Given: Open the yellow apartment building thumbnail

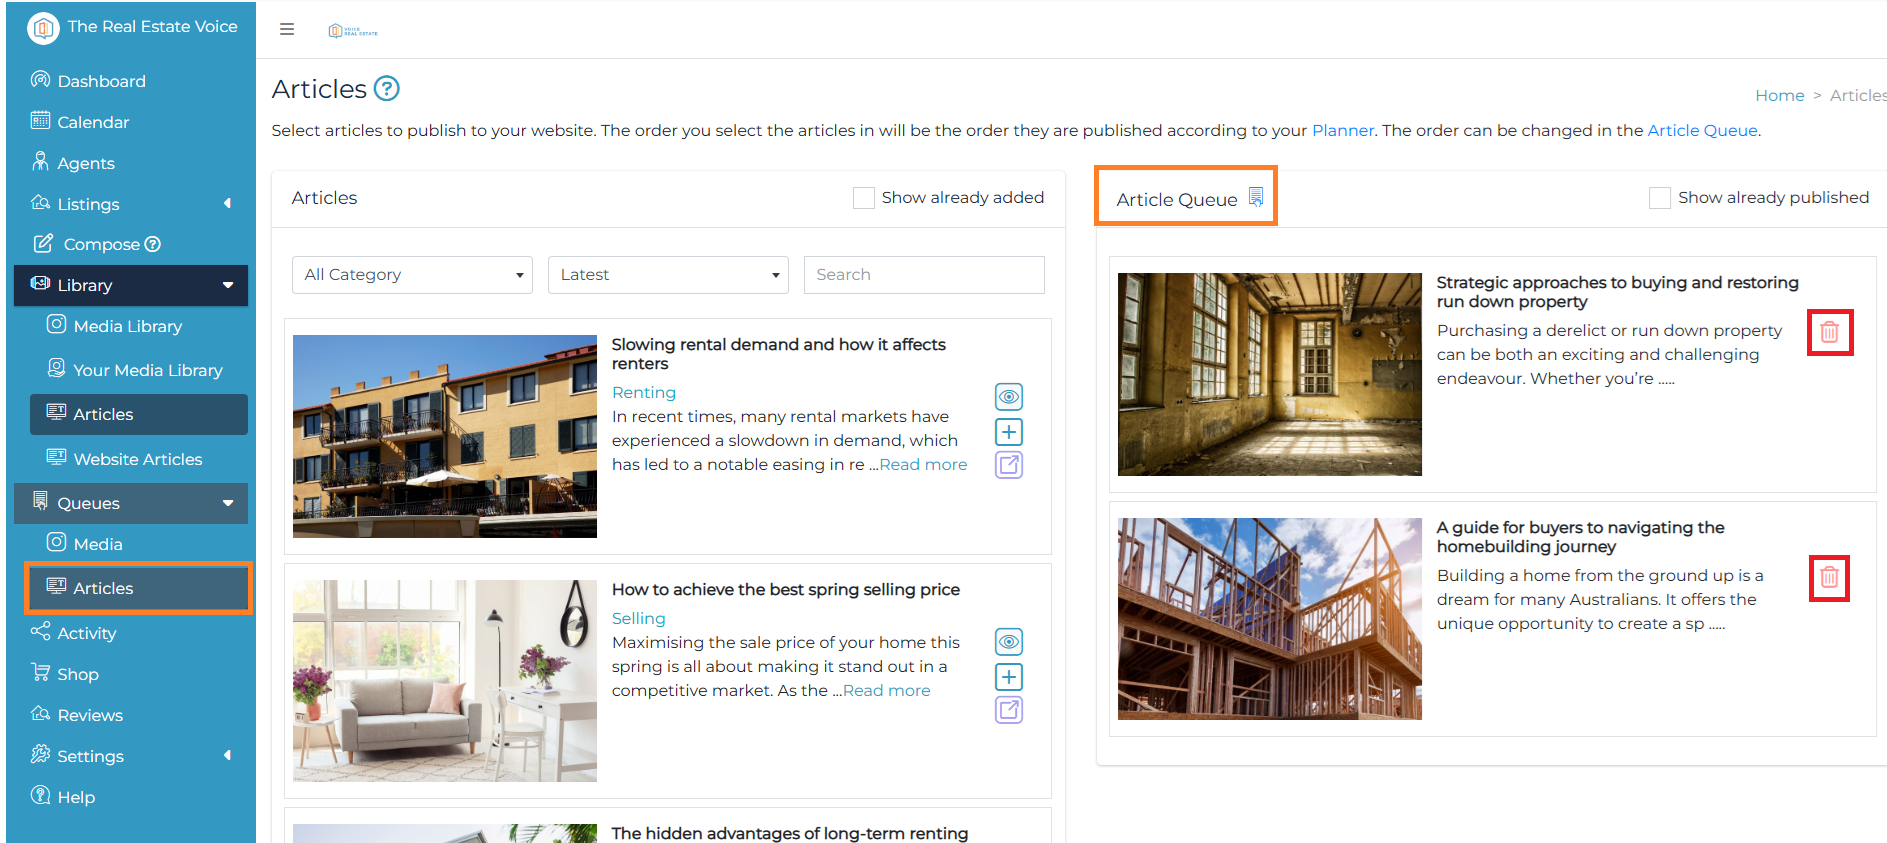Looking at the screenshot, I should pyautogui.click(x=445, y=436).
